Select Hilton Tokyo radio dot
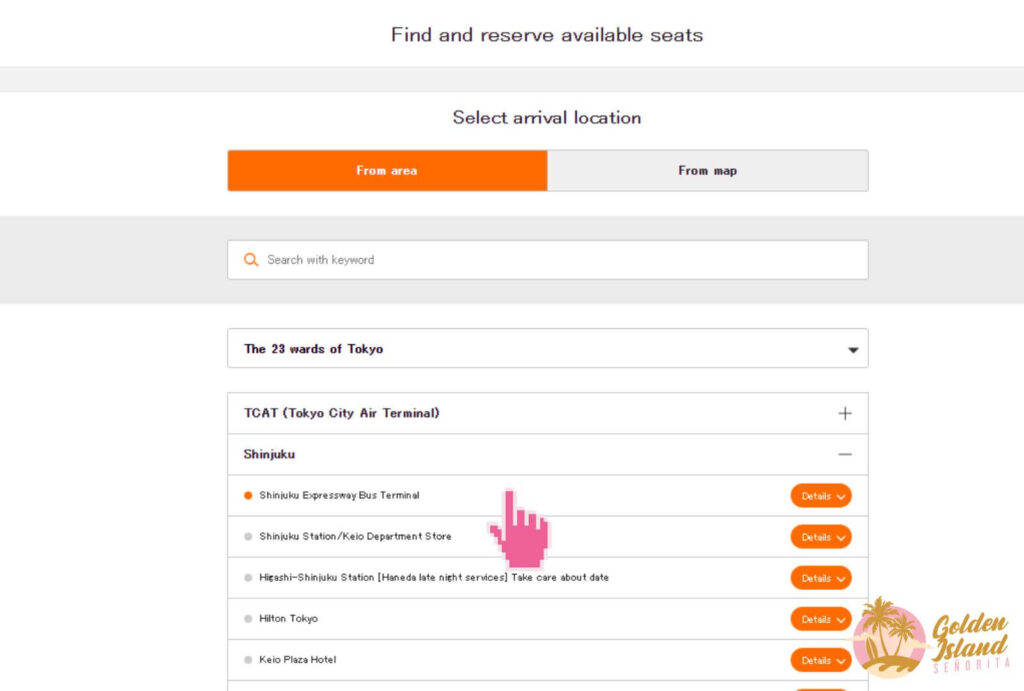The height and width of the screenshot is (691, 1024). tap(248, 619)
